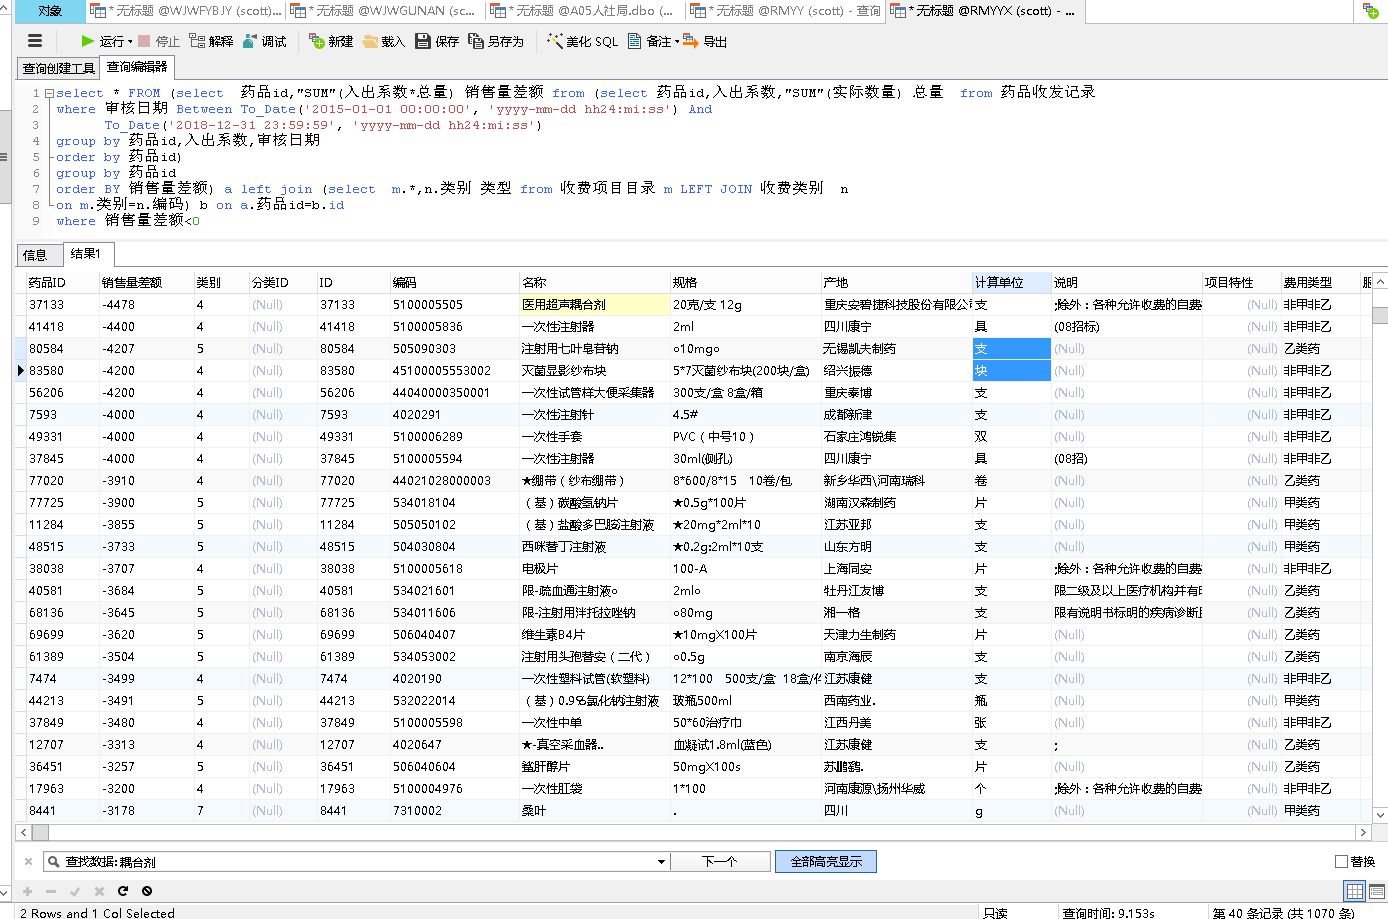Screen dimensions: 1388x919
Task: Refresh the result grid
Action: point(123,891)
